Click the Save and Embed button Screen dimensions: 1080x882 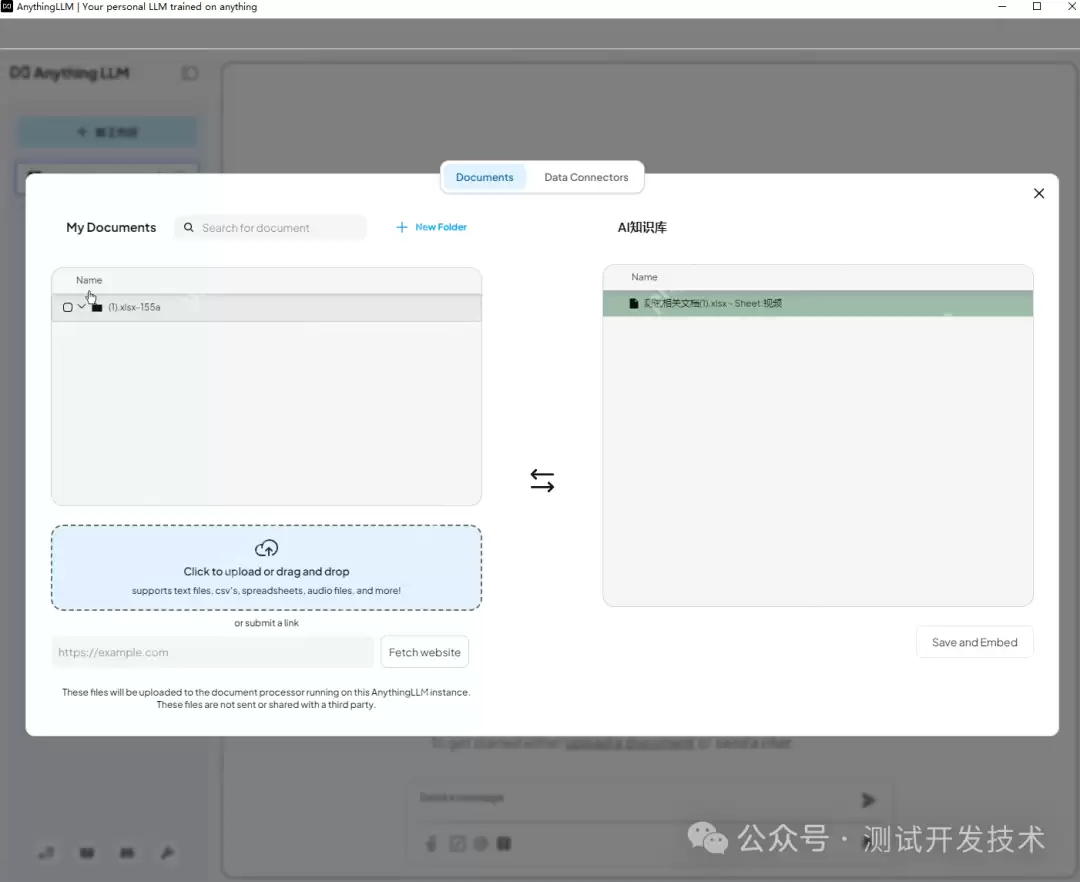click(x=974, y=642)
